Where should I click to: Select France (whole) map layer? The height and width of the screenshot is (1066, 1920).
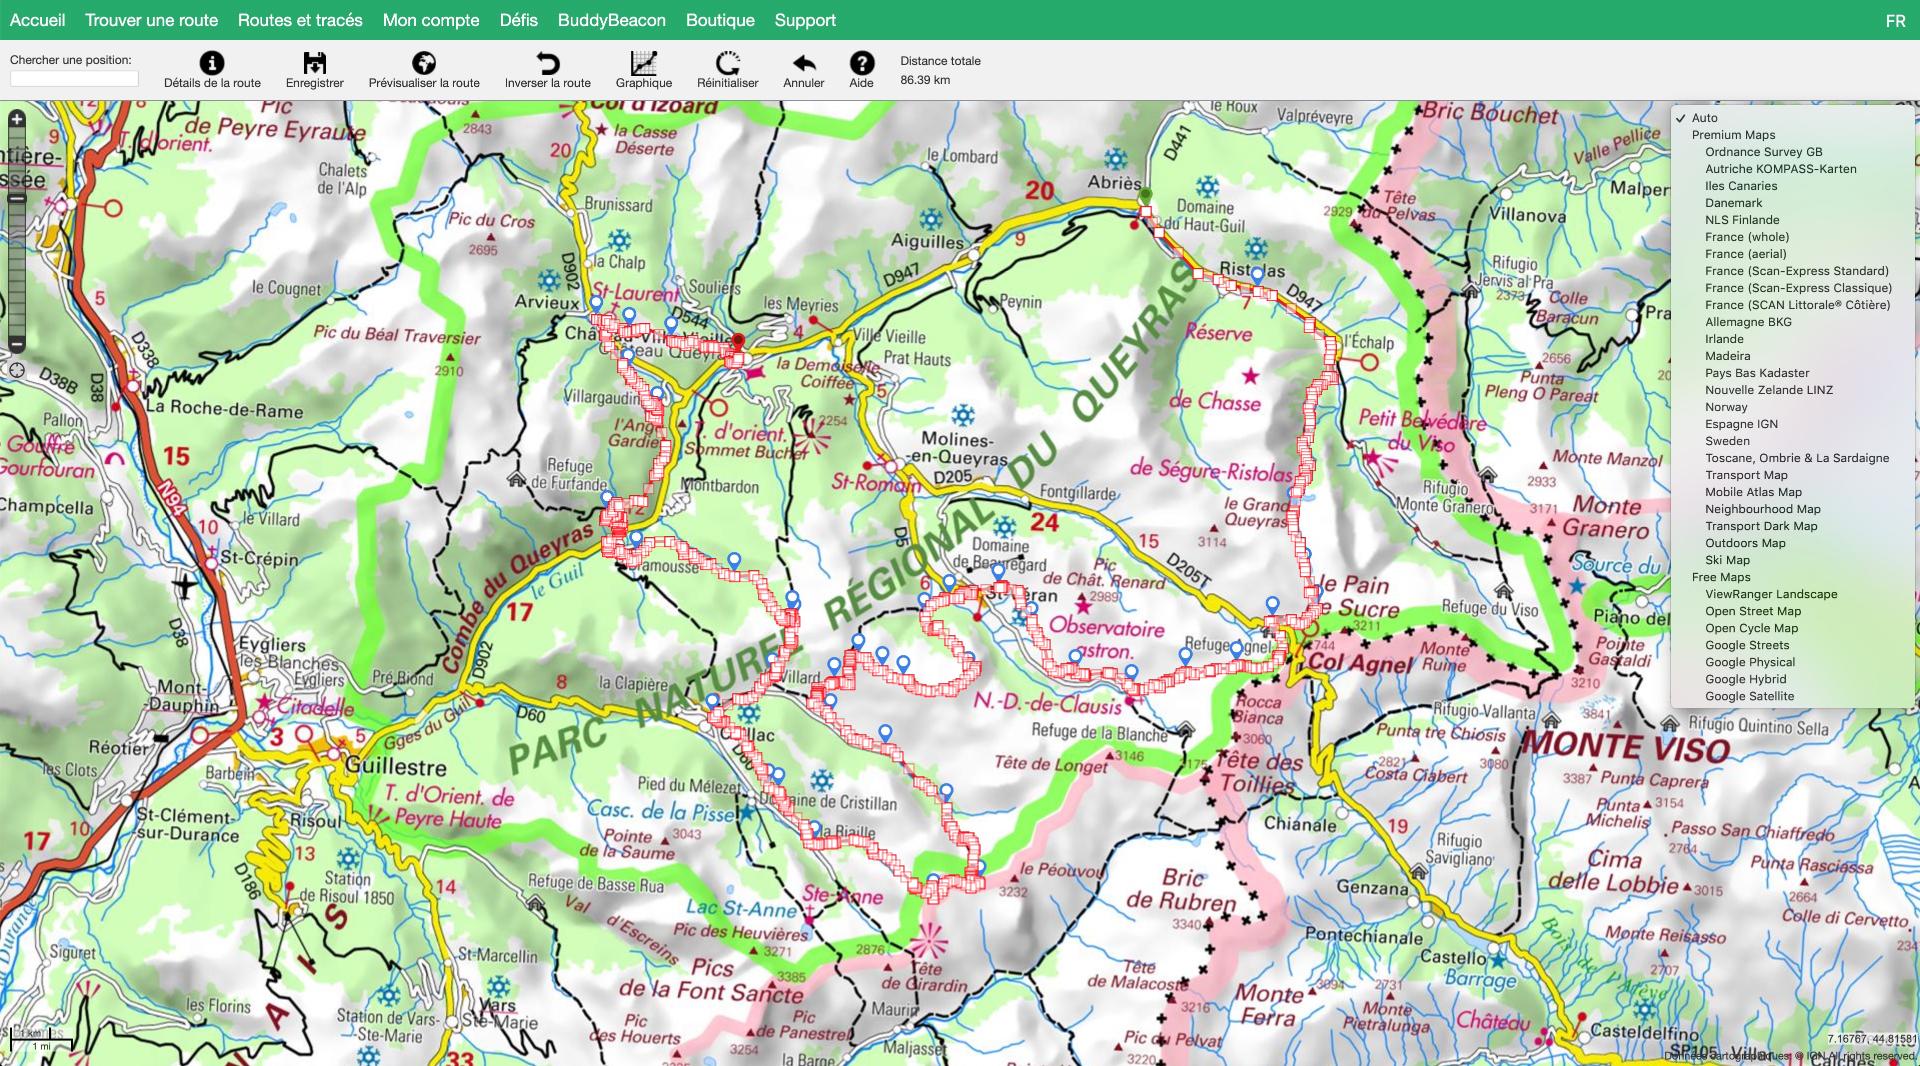[x=1747, y=237]
